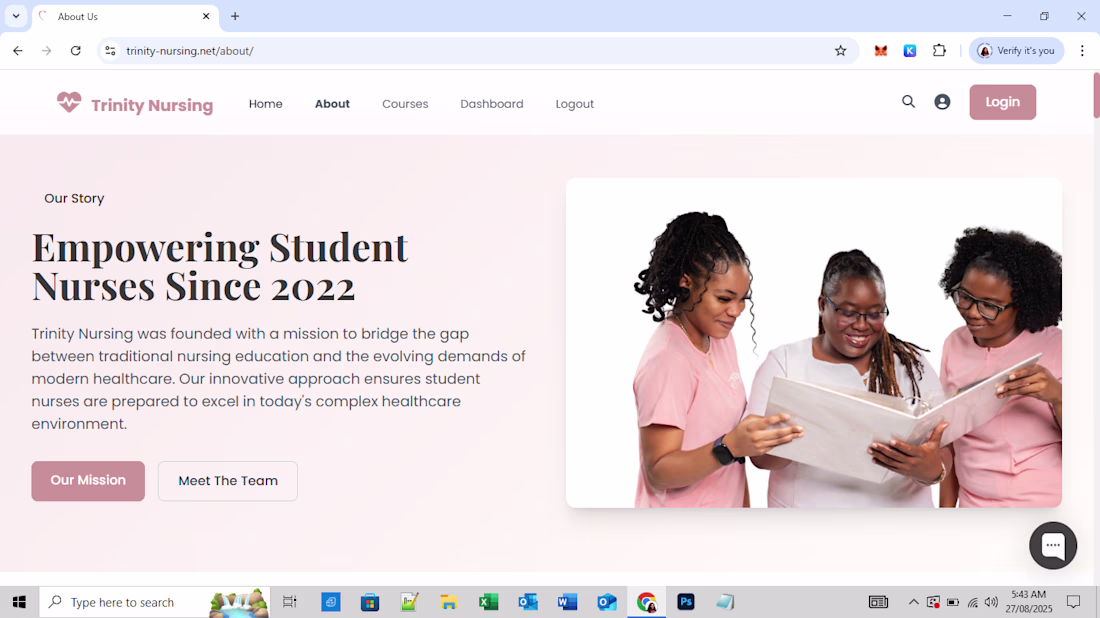Click the Verify it's you profile button
The width and height of the screenshot is (1100, 618).
(x=1017, y=51)
